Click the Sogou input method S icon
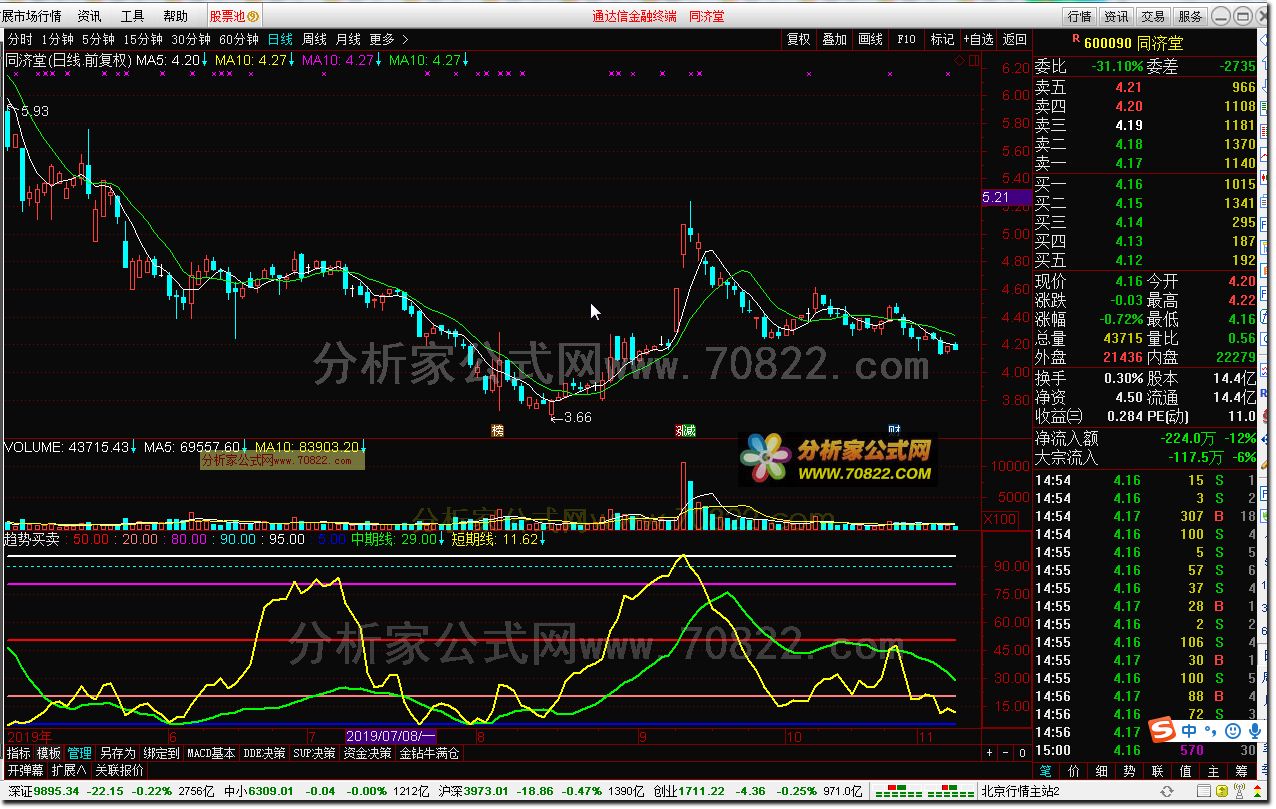Image resolution: width=1276 pixels, height=809 pixels. pos(1161,731)
